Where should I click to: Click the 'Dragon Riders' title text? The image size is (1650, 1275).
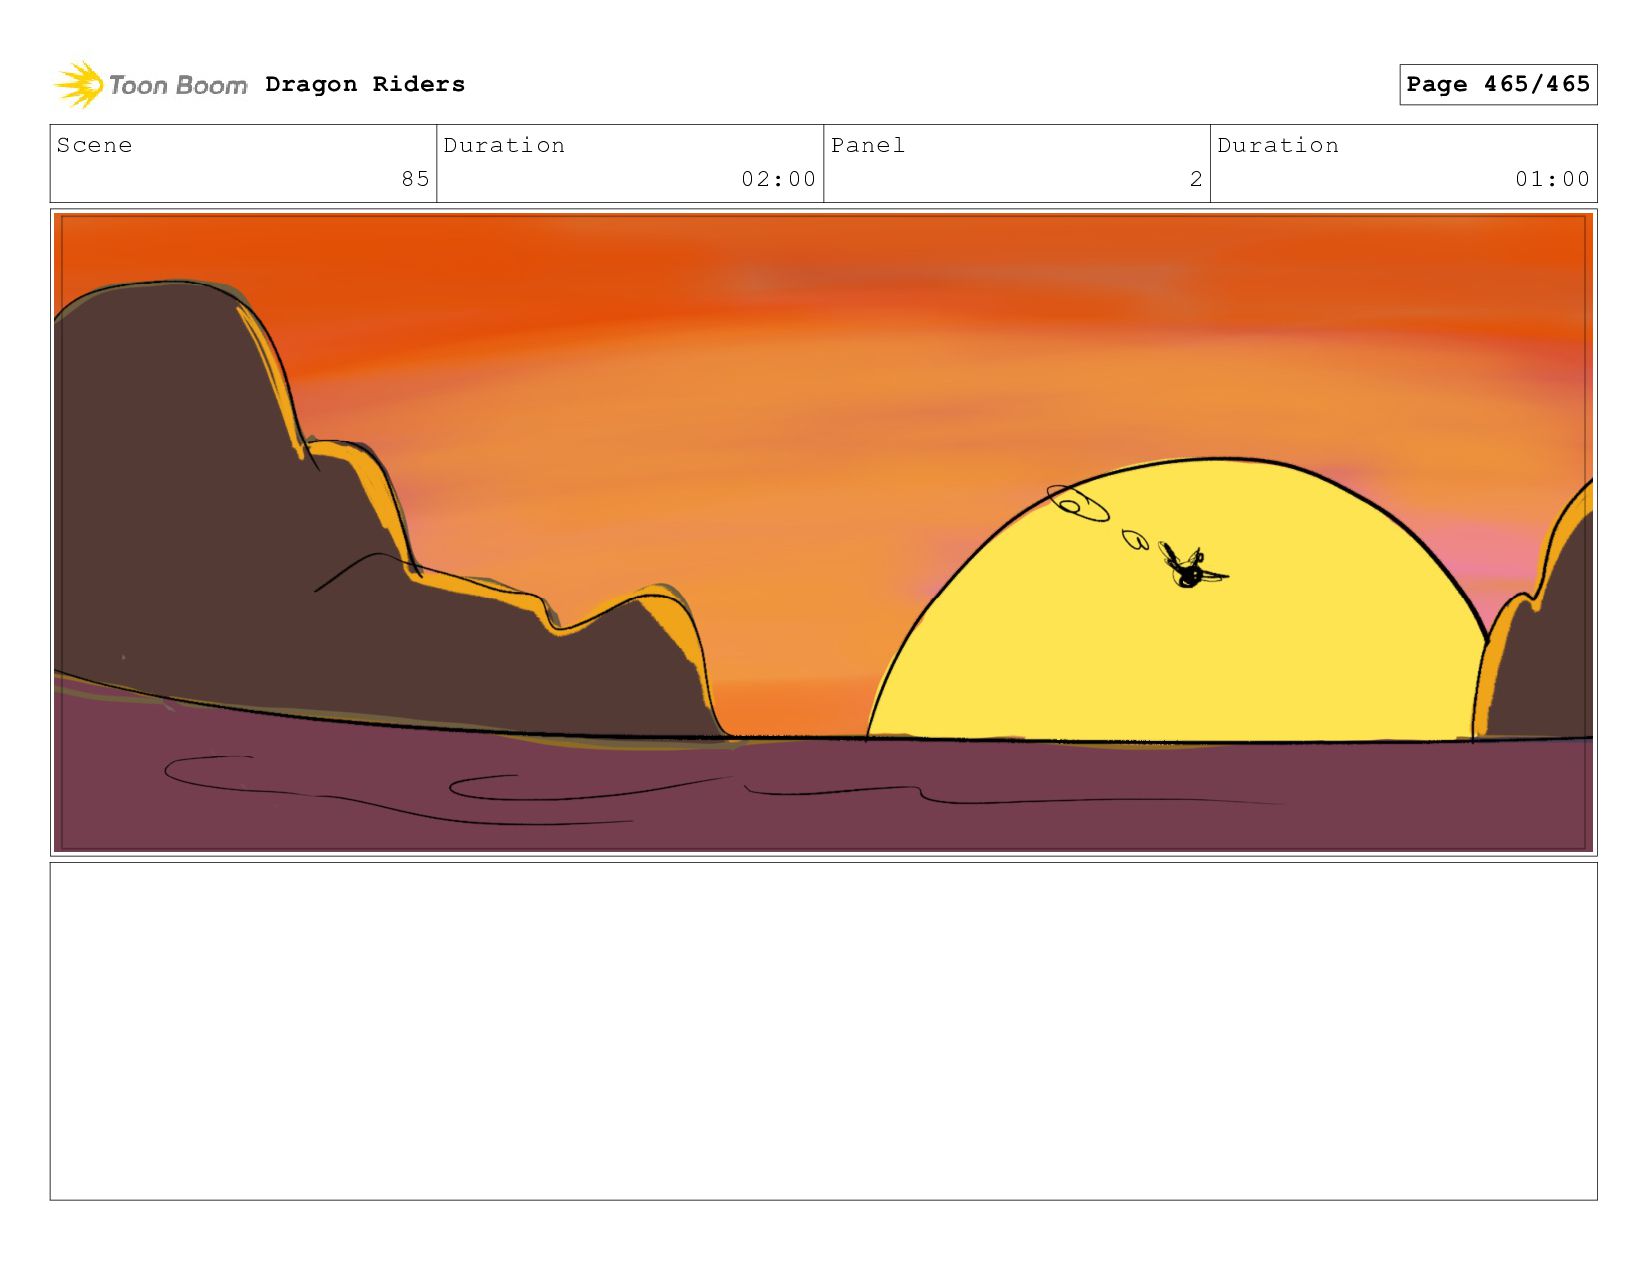(x=365, y=85)
